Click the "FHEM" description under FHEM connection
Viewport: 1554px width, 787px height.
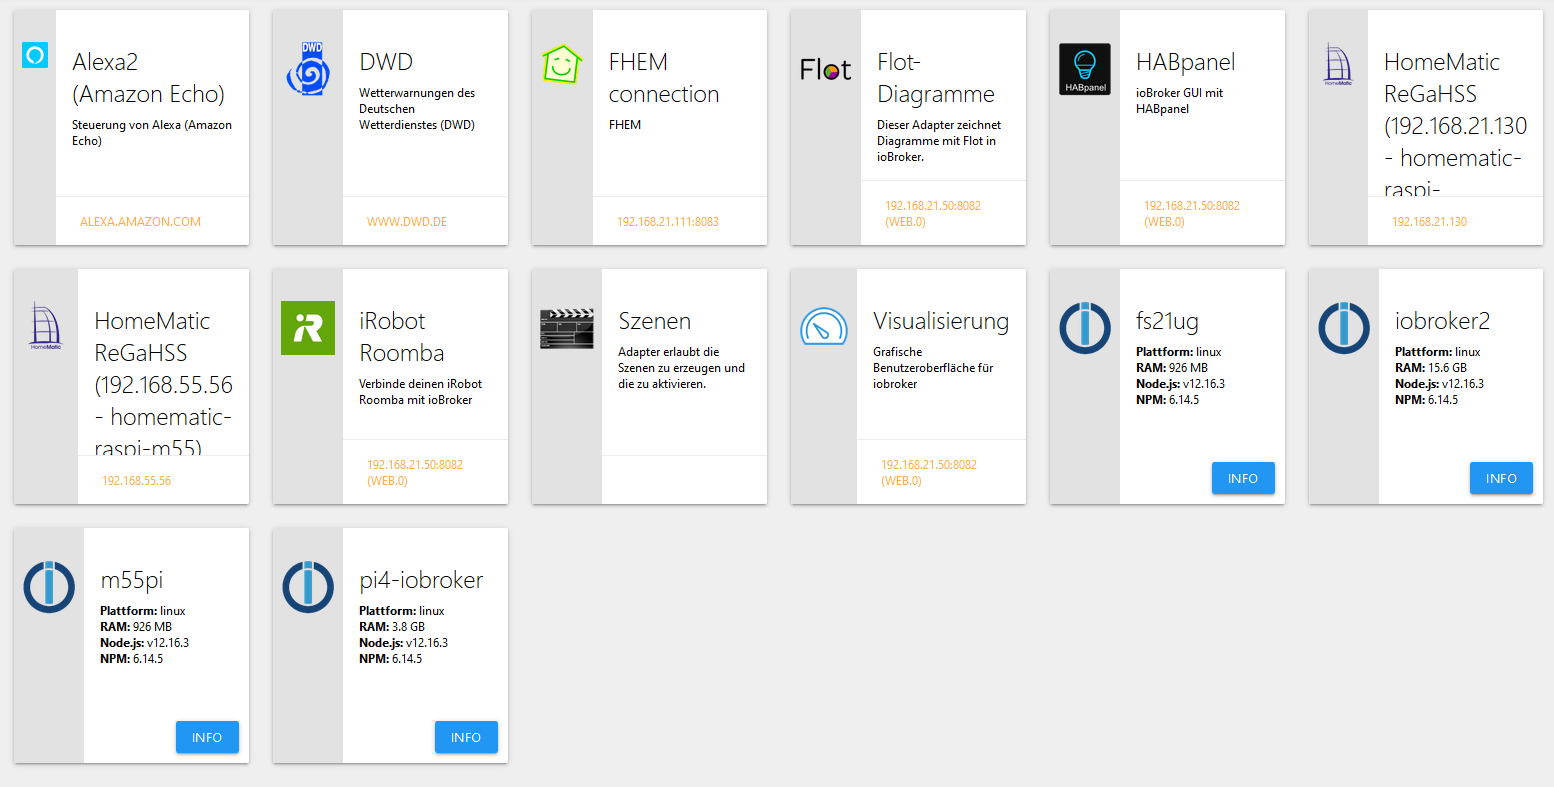(x=625, y=125)
